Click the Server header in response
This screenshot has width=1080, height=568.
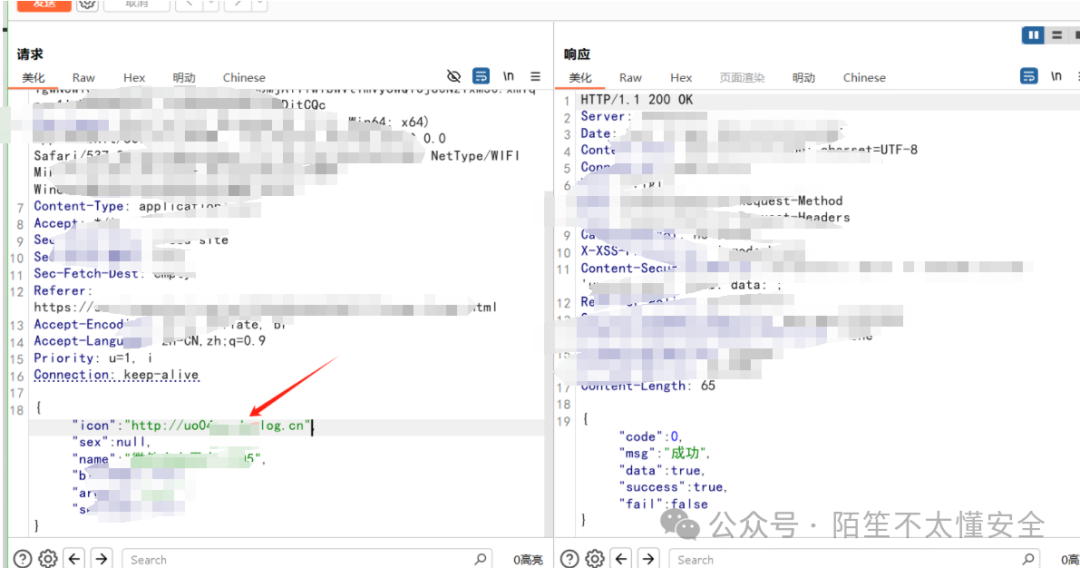[x=606, y=116]
